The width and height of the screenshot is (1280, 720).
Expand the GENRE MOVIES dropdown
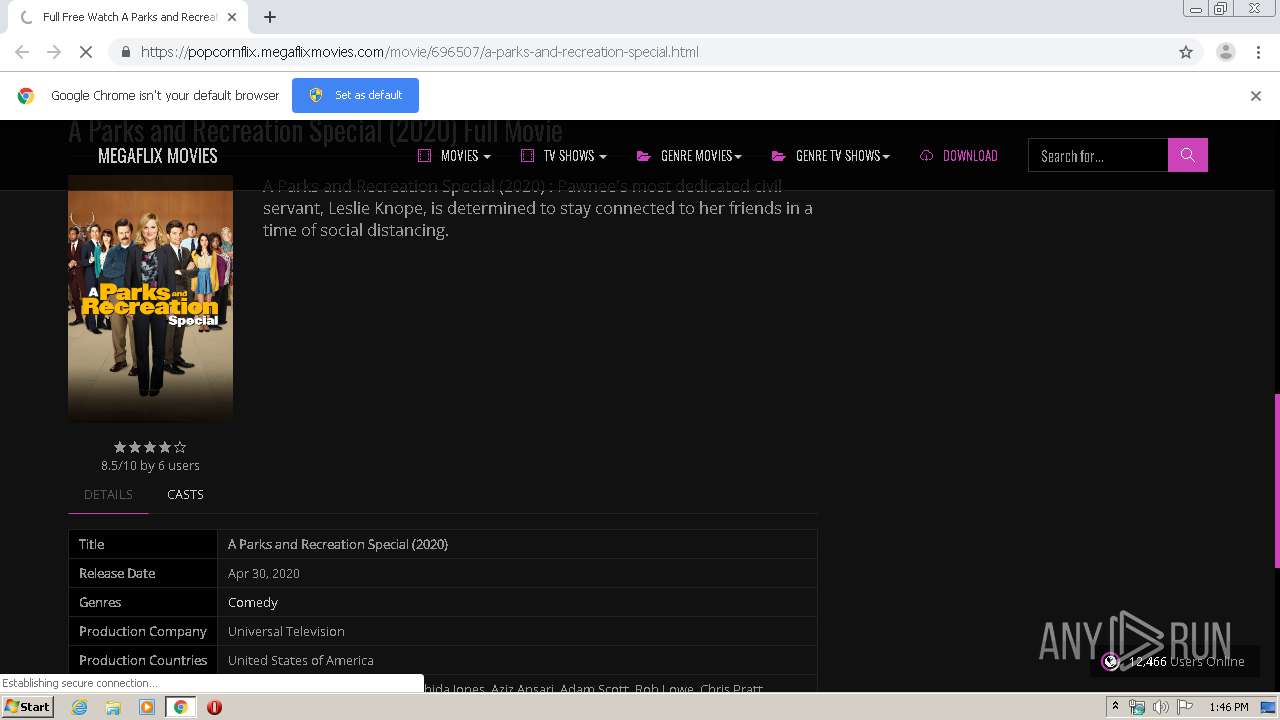(689, 155)
